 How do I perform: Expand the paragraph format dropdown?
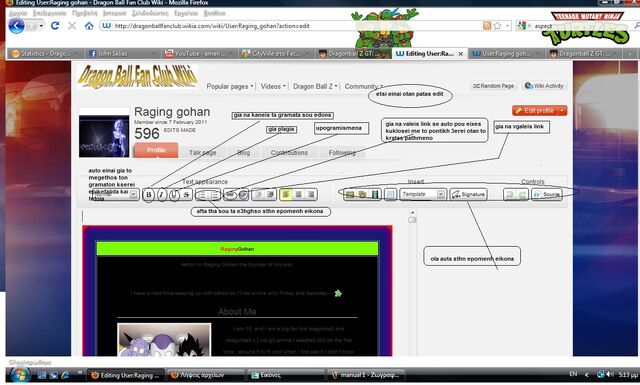pos(133,195)
